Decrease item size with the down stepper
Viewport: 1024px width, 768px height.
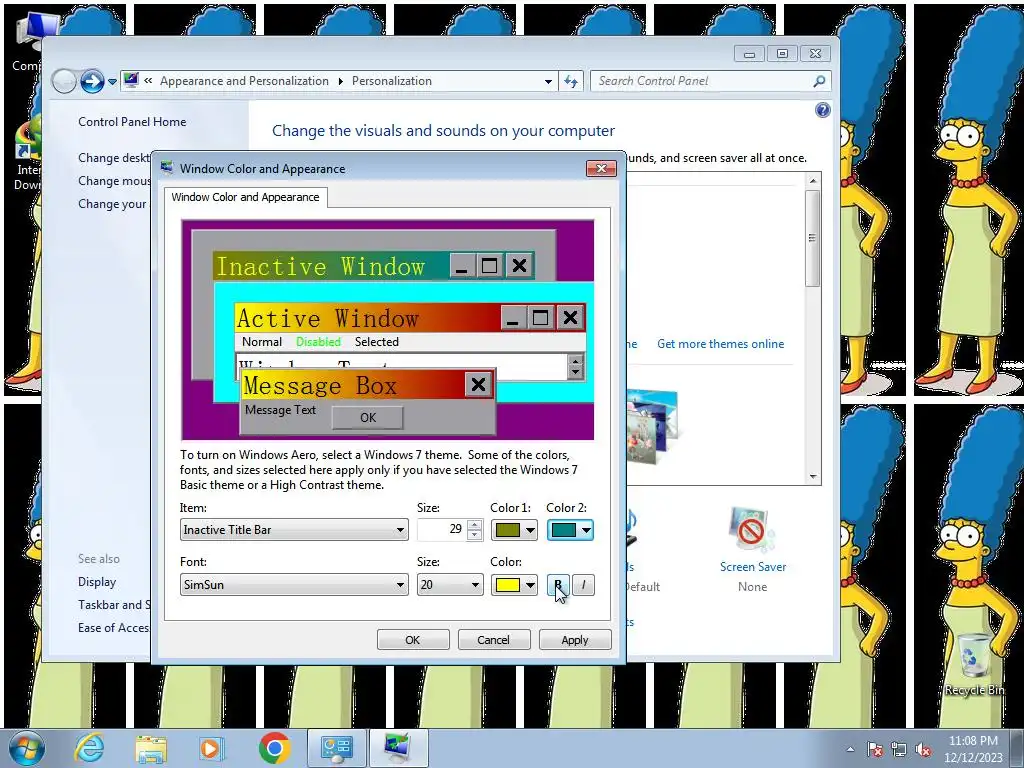click(475, 535)
